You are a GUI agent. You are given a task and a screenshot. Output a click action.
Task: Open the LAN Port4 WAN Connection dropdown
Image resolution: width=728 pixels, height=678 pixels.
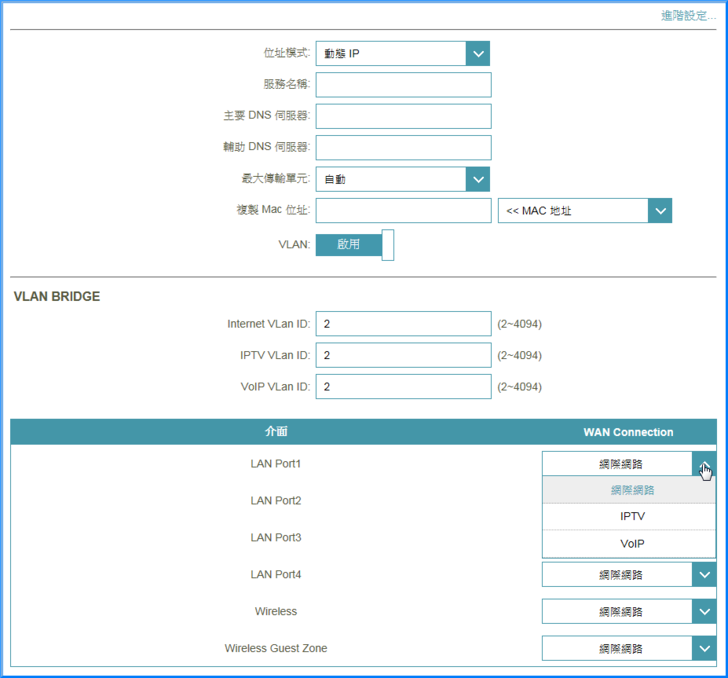[629, 575]
